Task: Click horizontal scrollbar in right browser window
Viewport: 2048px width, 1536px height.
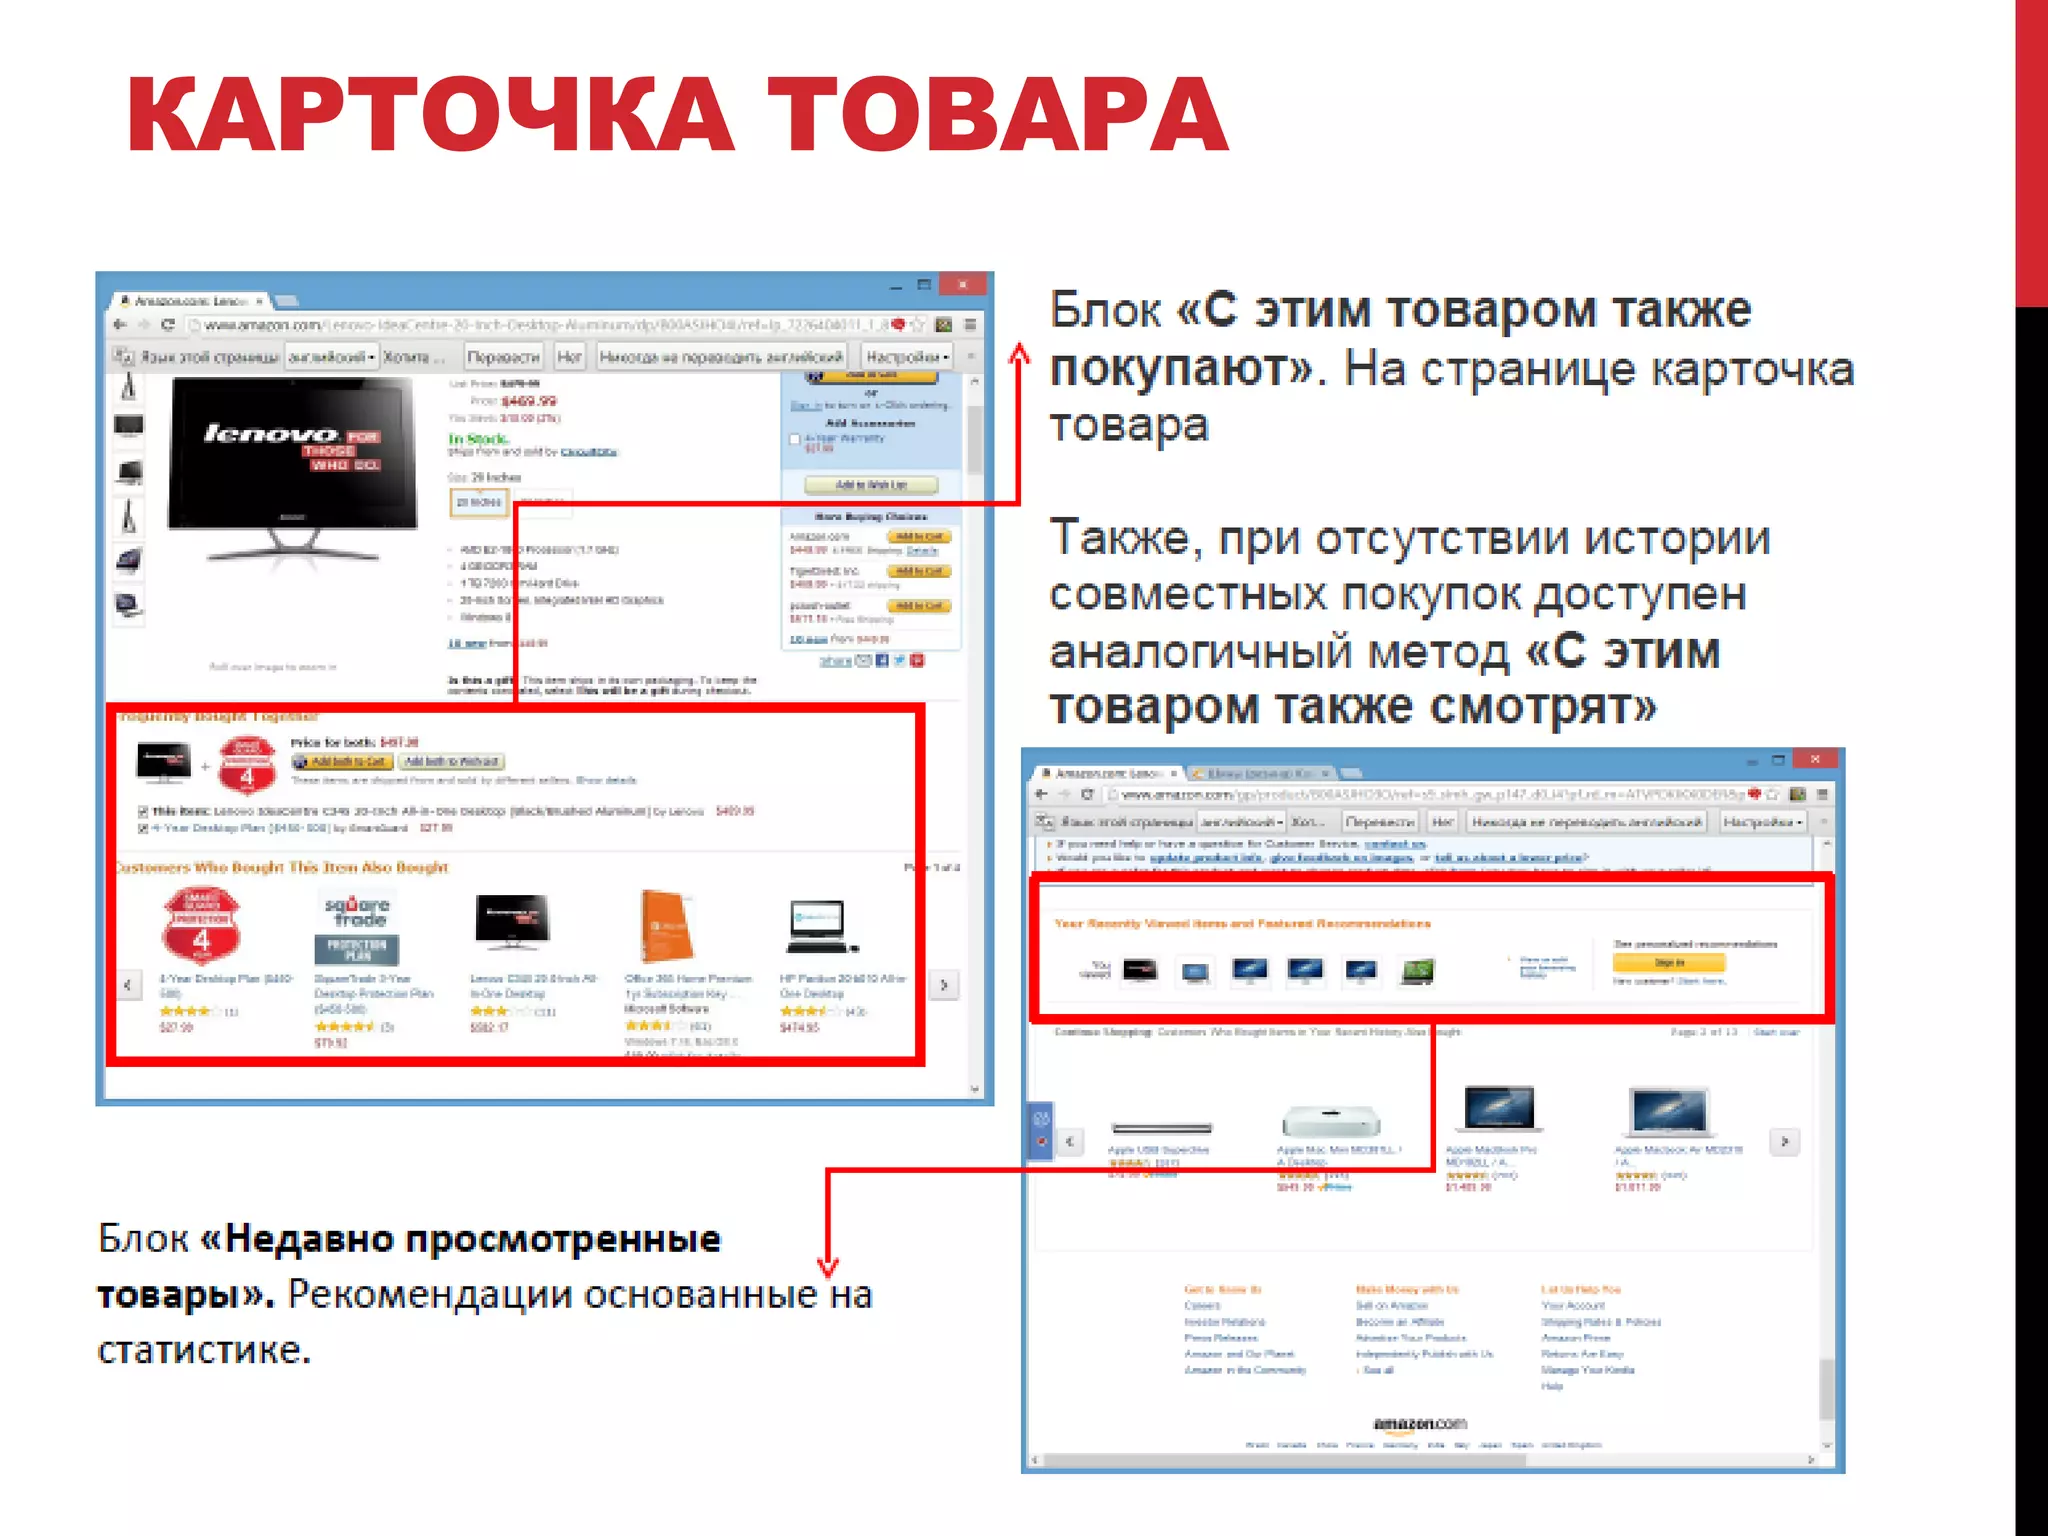Action: tap(1285, 1460)
